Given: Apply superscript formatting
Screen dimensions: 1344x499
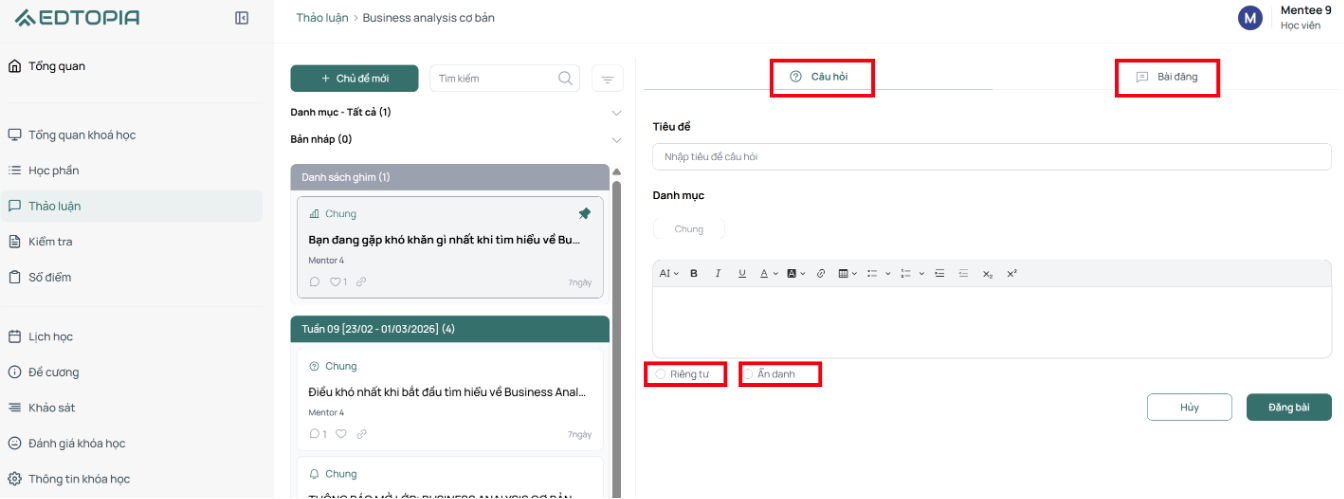Looking at the screenshot, I should tap(1012, 273).
